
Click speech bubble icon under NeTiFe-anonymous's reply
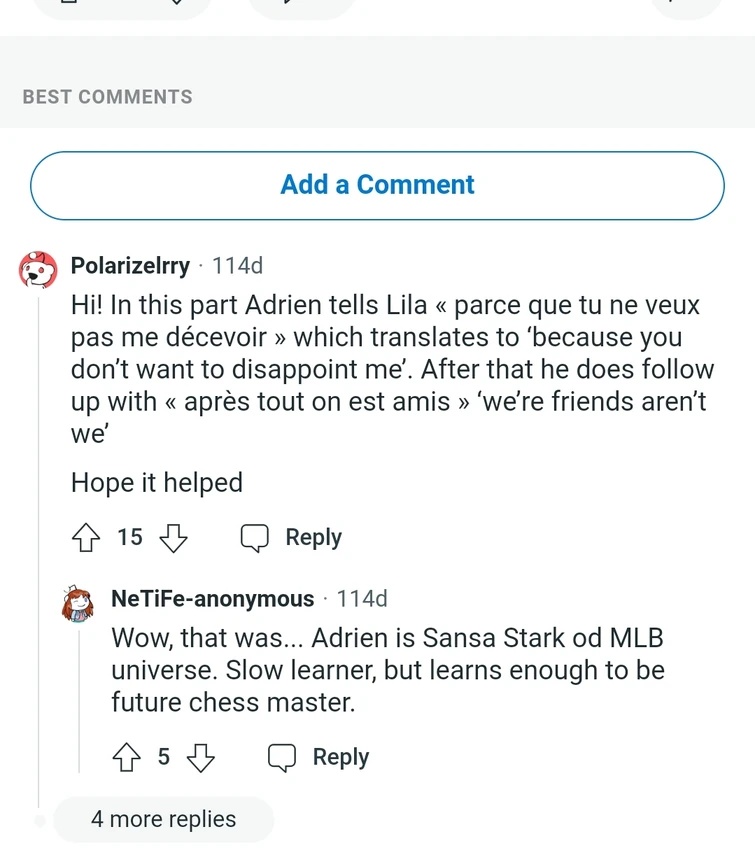point(282,758)
